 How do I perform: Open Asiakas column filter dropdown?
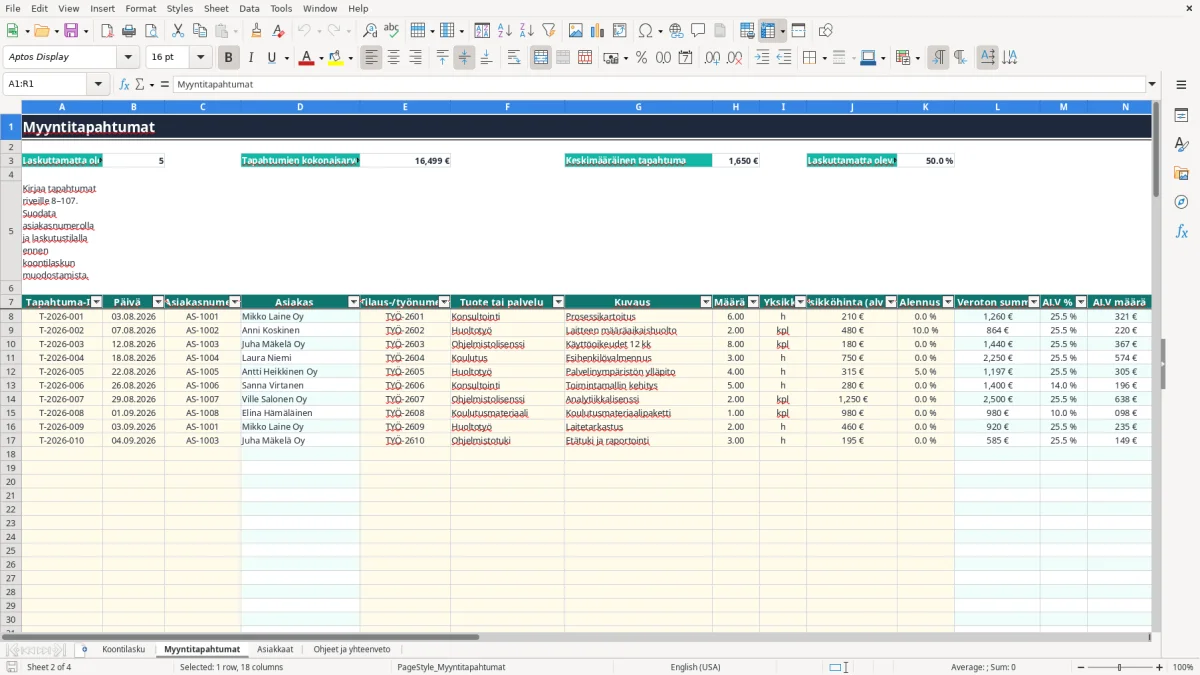pyautogui.click(x=353, y=302)
